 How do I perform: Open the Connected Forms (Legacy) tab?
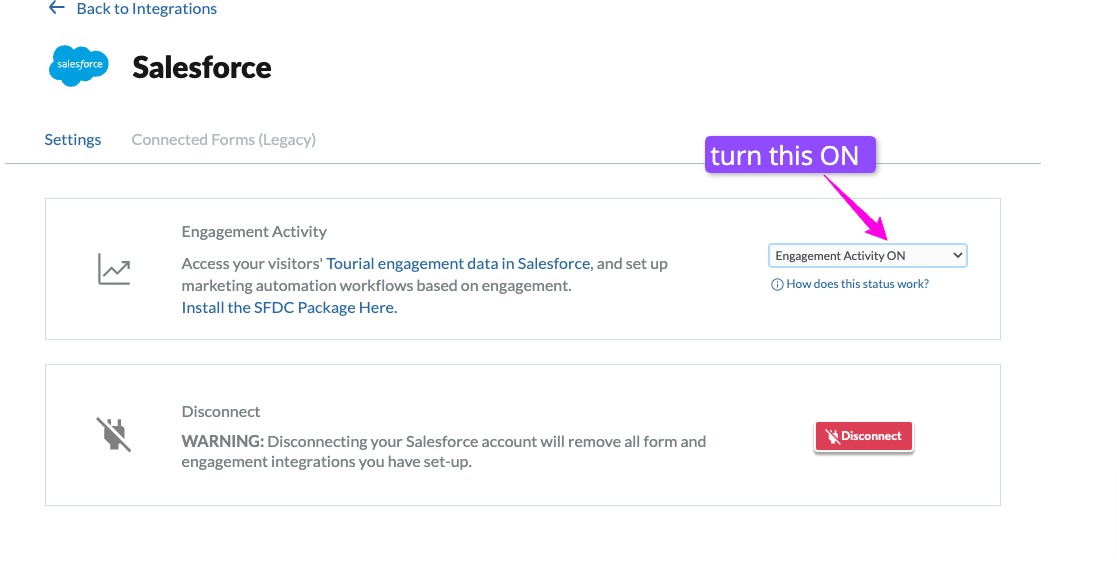point(224,140)
